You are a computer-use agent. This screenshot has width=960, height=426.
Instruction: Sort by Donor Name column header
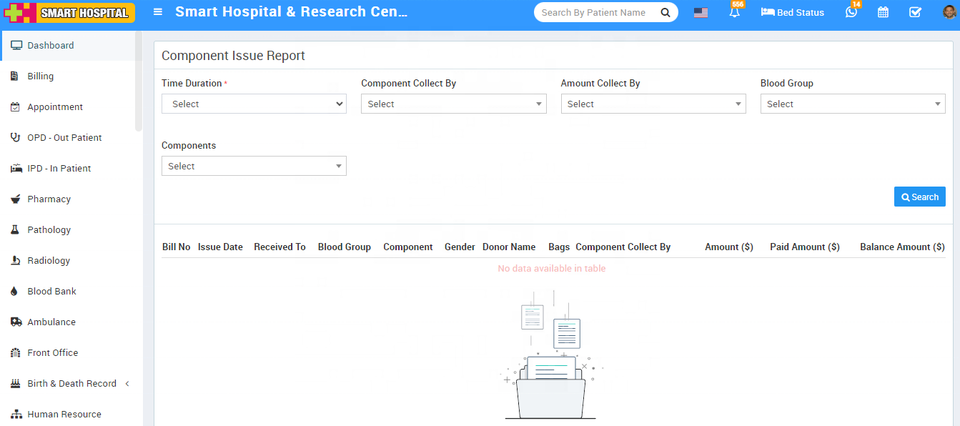509,247
